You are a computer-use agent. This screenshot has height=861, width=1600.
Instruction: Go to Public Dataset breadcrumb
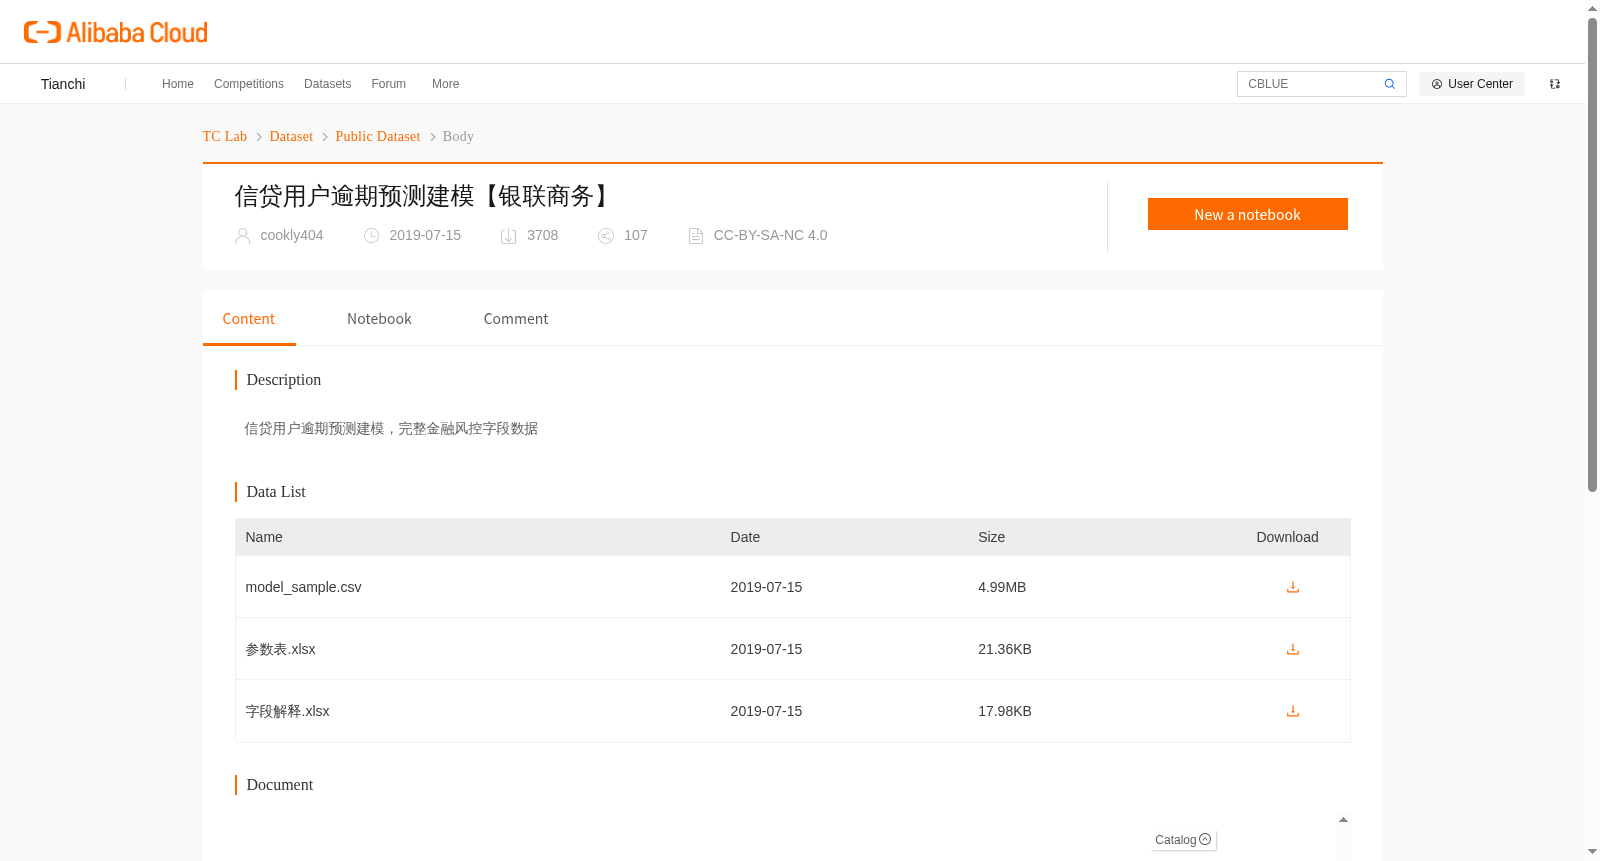[x=378, y=137]
